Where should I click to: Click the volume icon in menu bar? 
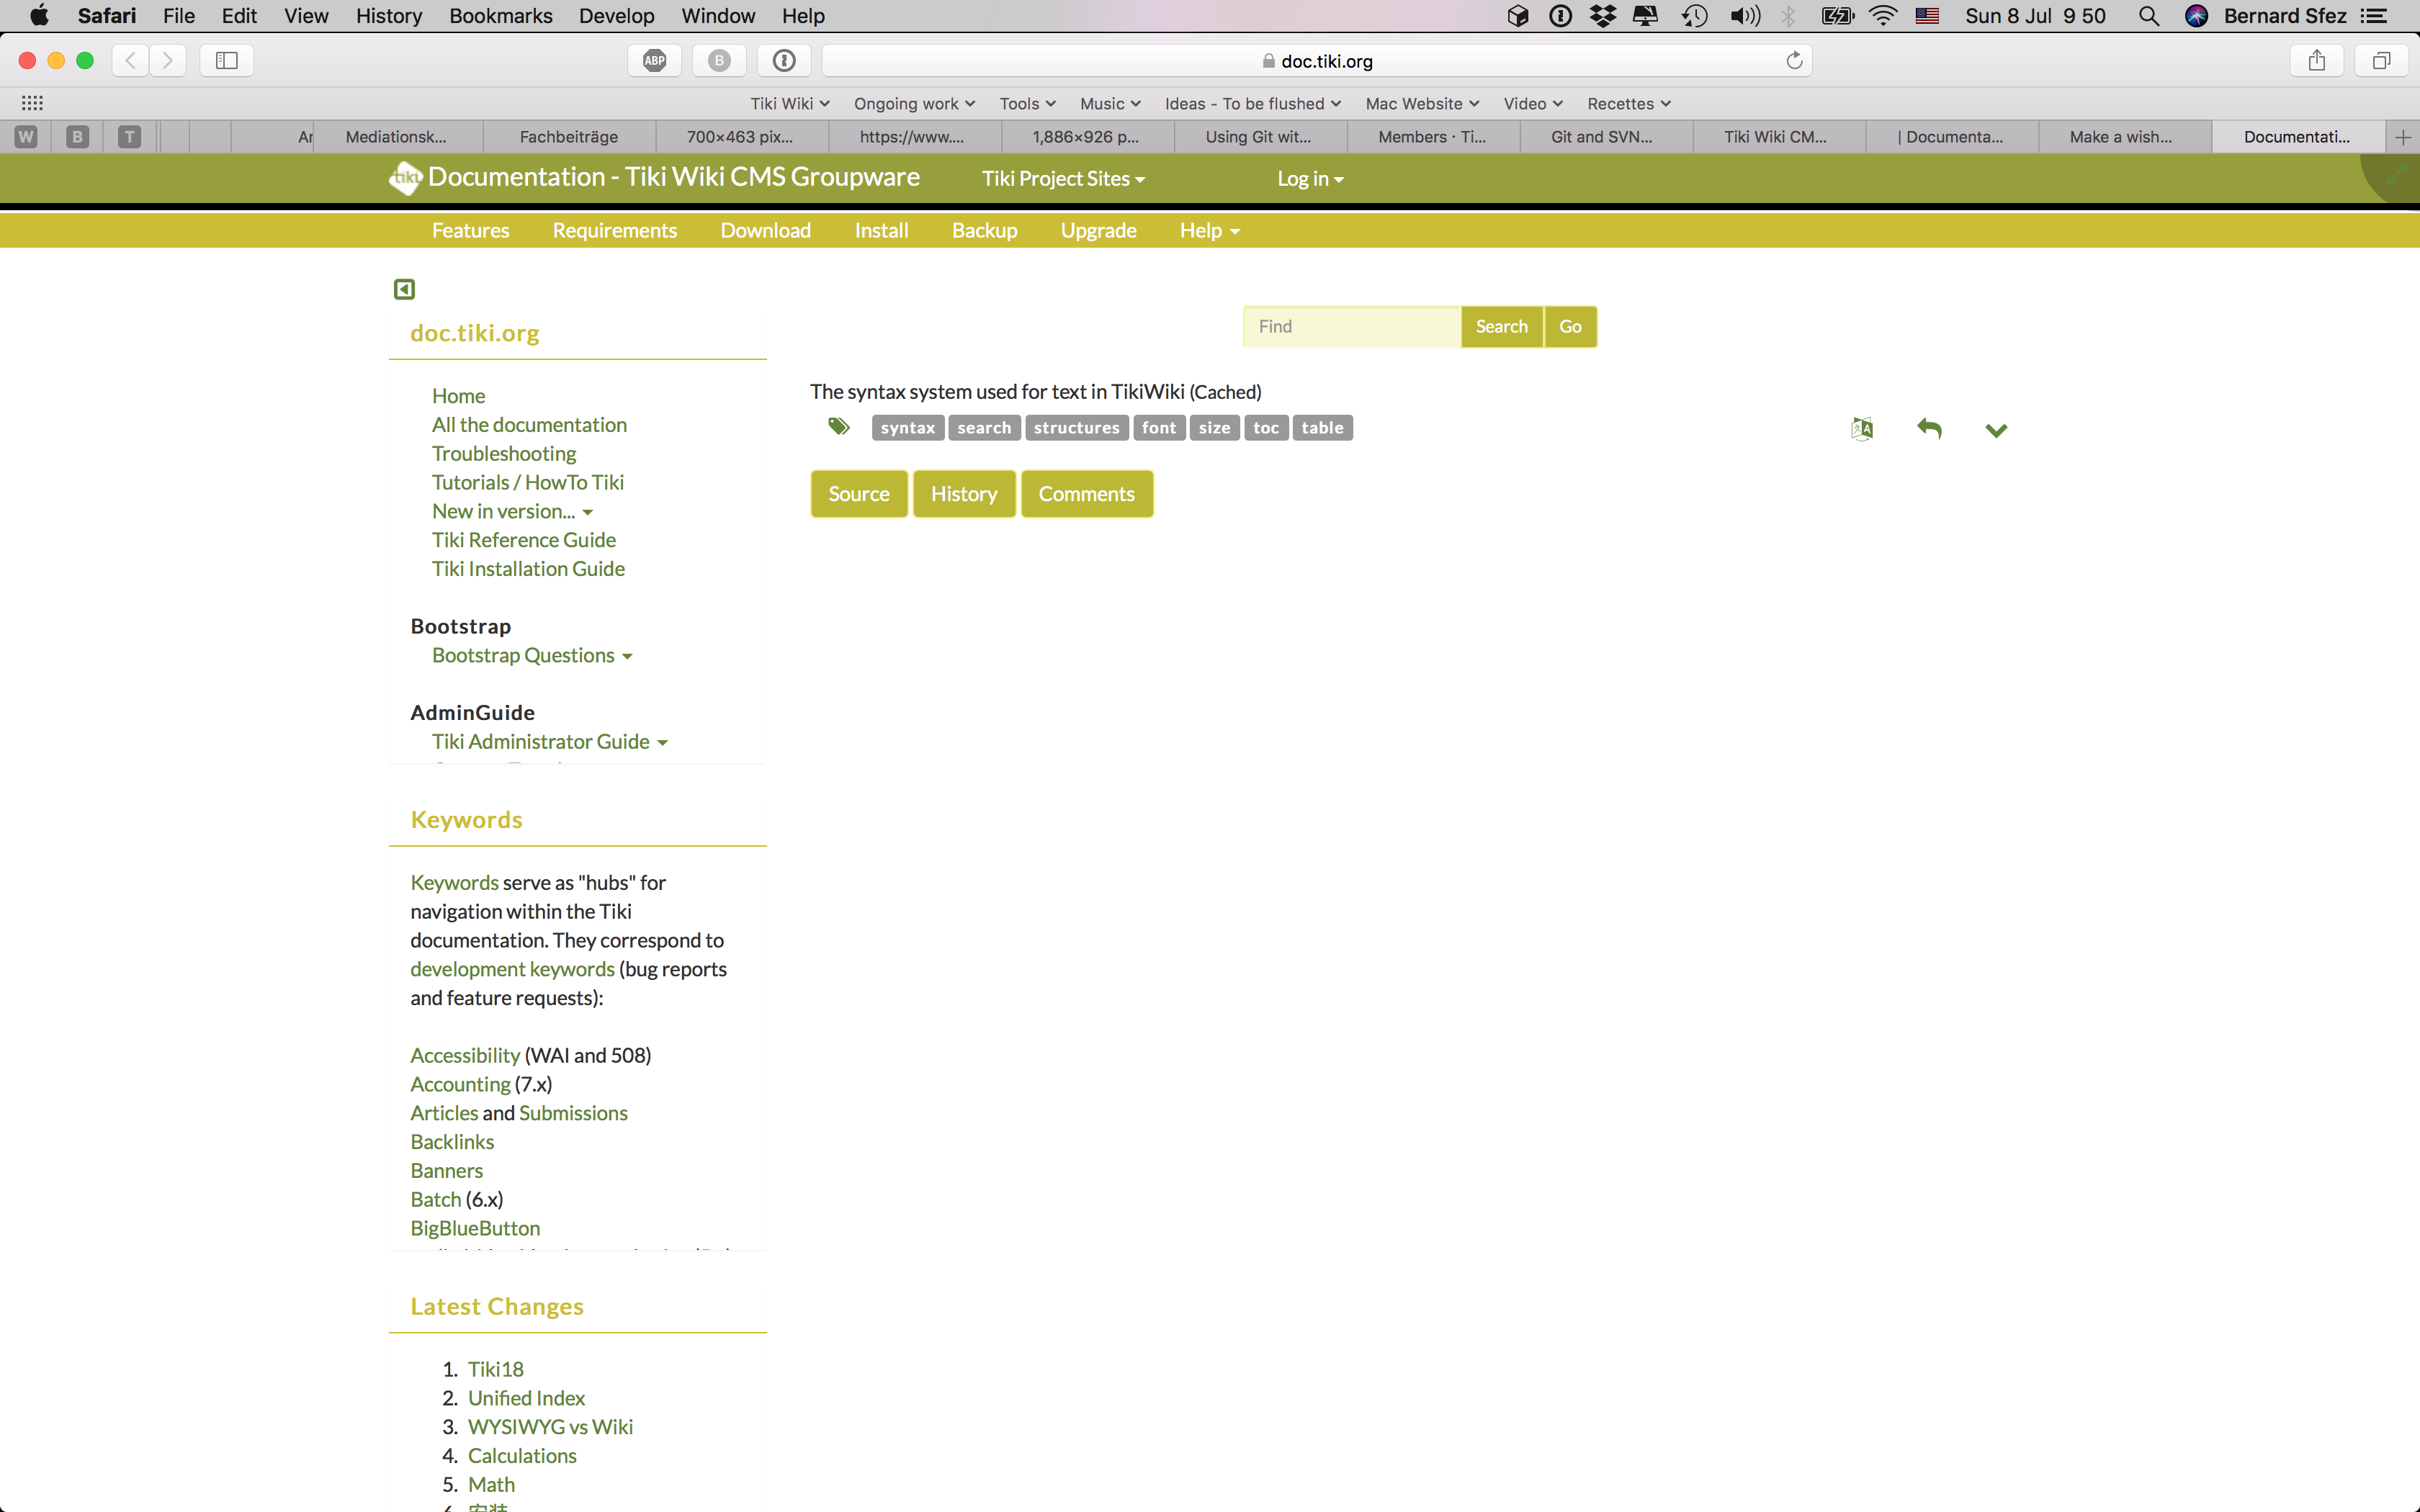click(x=1745, y=16)
